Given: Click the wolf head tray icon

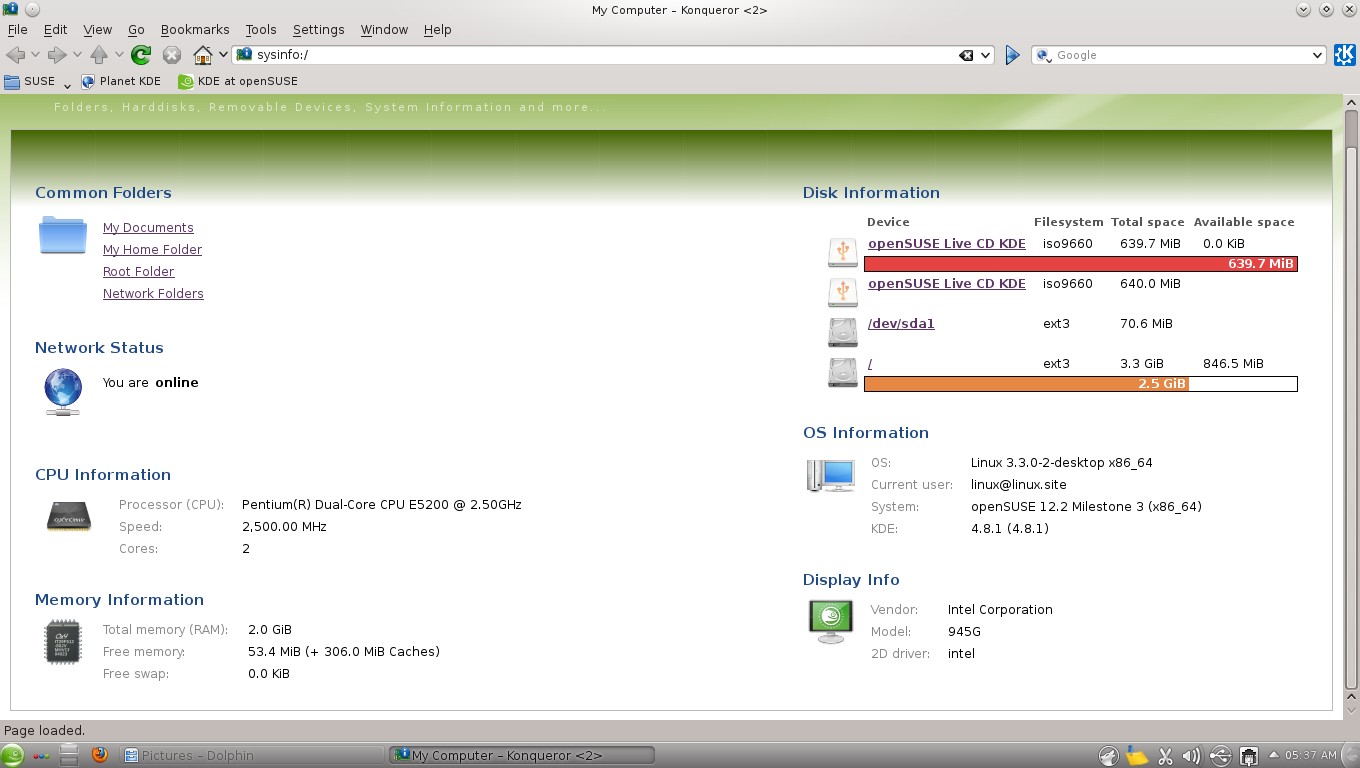Looking at the screenshot, I should (x=1108, y=756).
